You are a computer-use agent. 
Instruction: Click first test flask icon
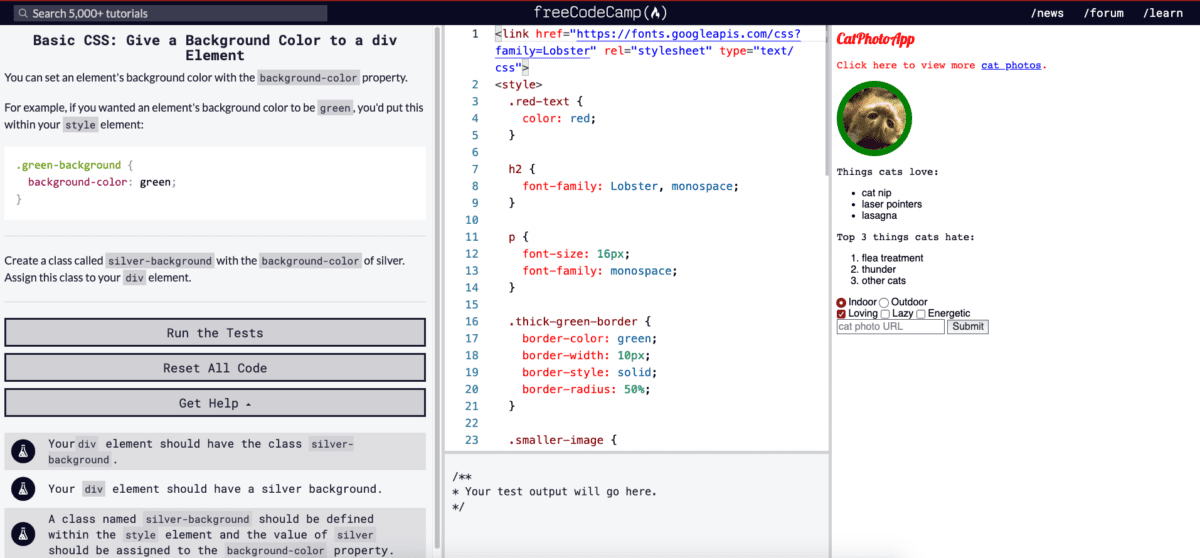pos(23,451)
